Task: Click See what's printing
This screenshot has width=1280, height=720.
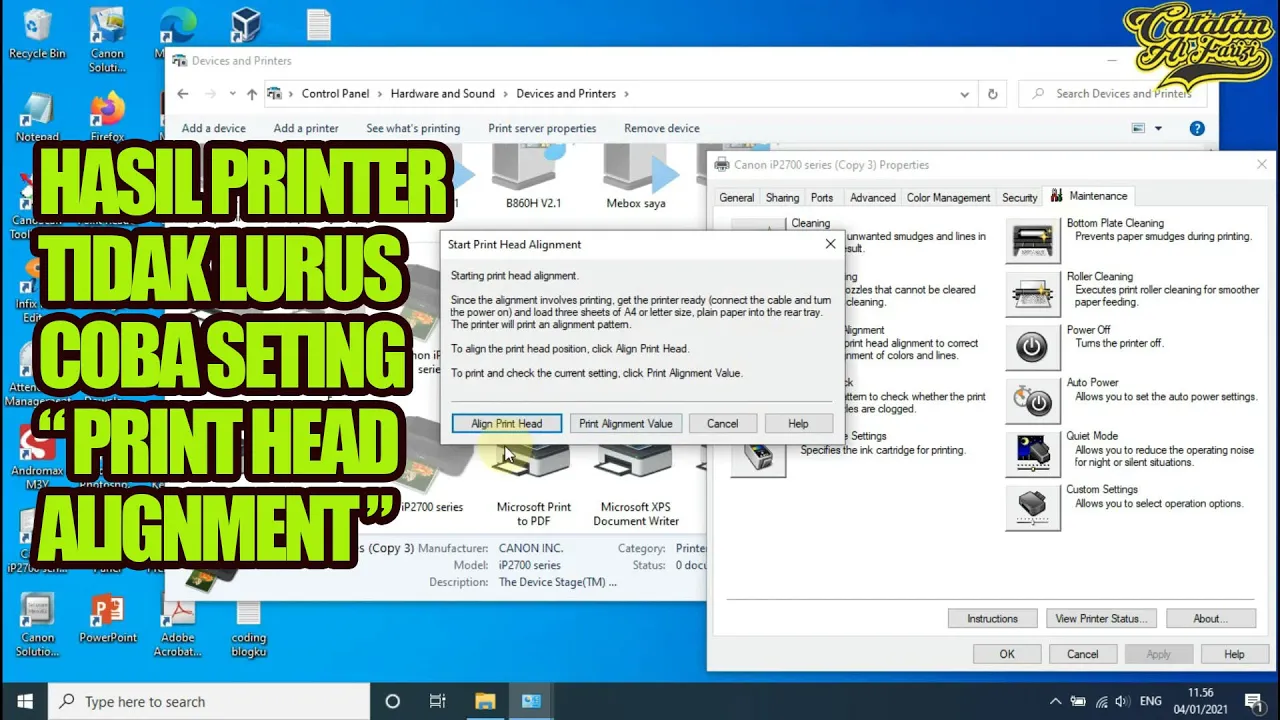Action: click(413, 128)
